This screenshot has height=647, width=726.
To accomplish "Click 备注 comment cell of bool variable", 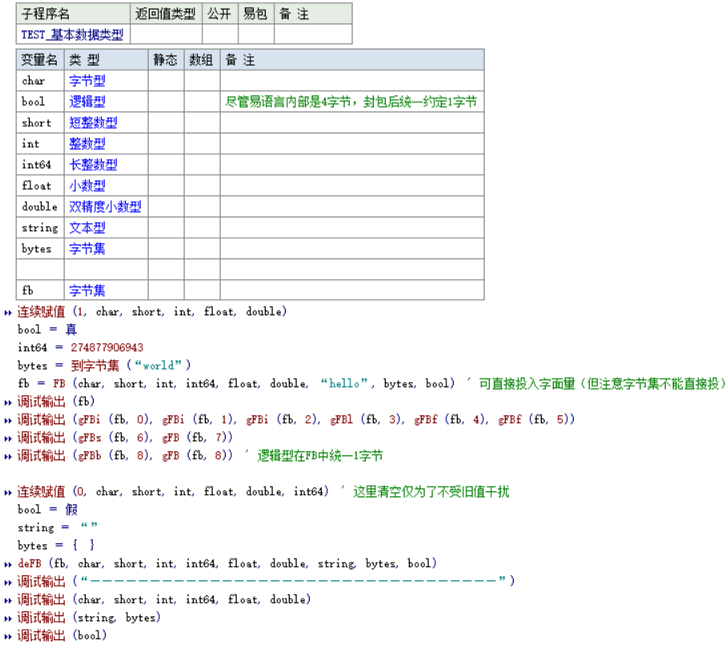I will pos(351,102).
